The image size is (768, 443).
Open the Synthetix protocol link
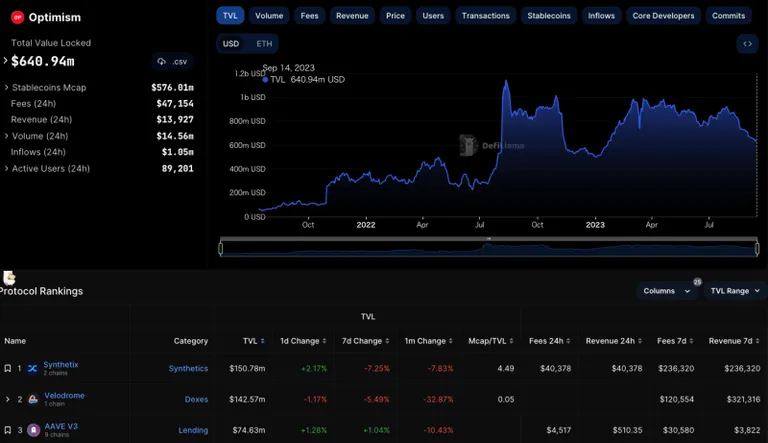point(61,365)
